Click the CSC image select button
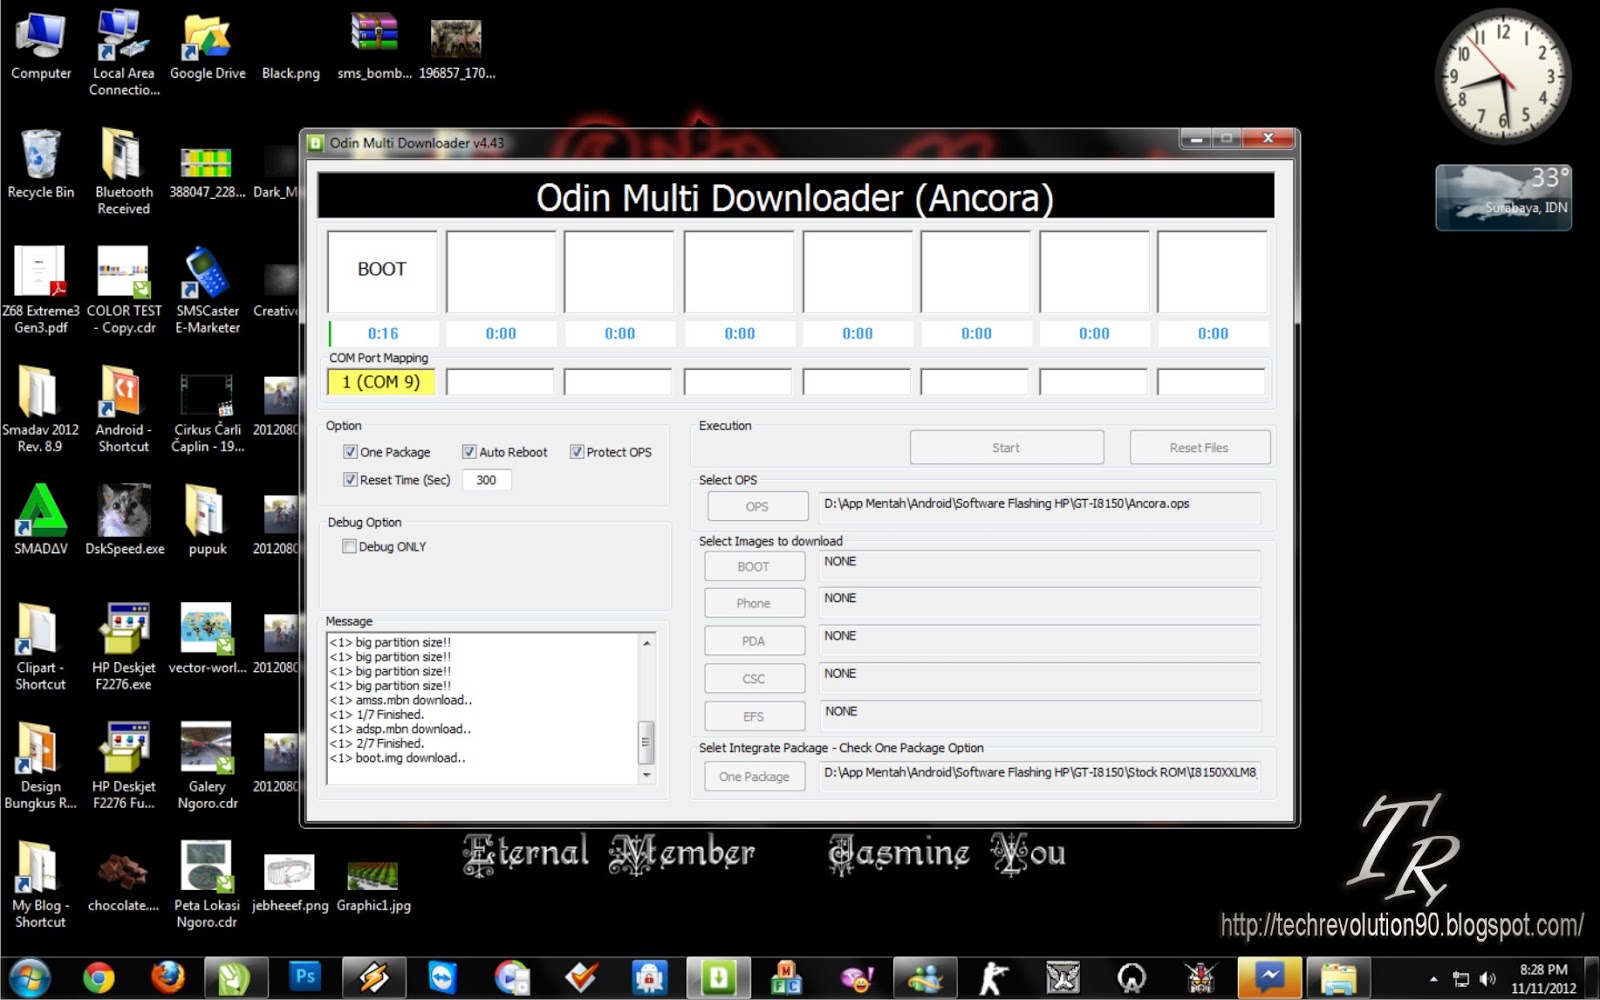1600x1000 pixels. [754, 678]
